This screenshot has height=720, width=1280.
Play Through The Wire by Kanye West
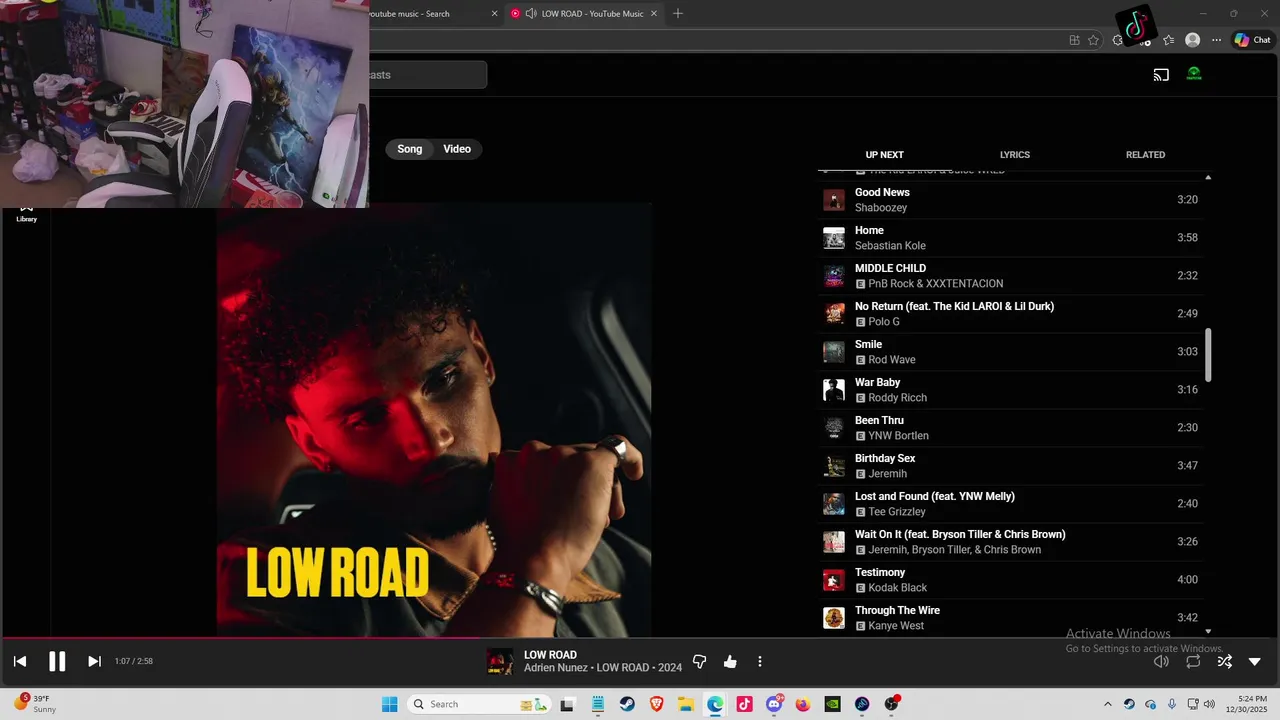point(1011,618)
